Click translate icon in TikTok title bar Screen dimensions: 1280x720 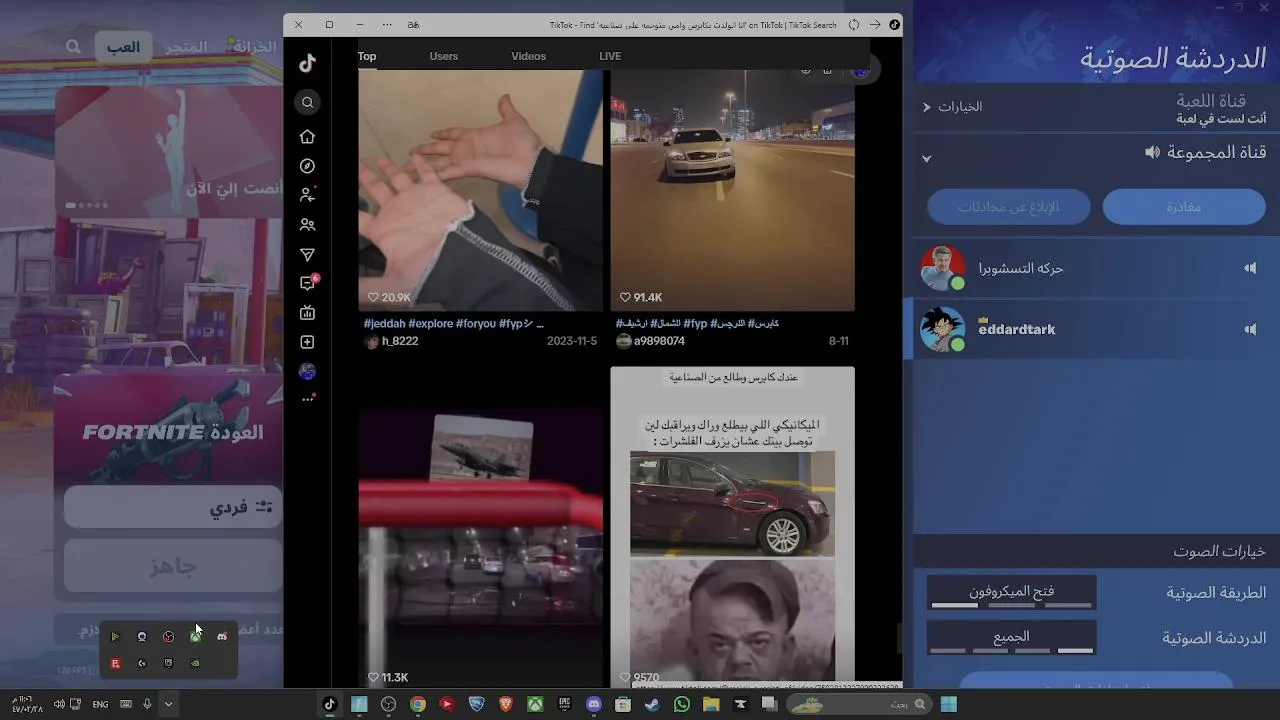point(414,24)
